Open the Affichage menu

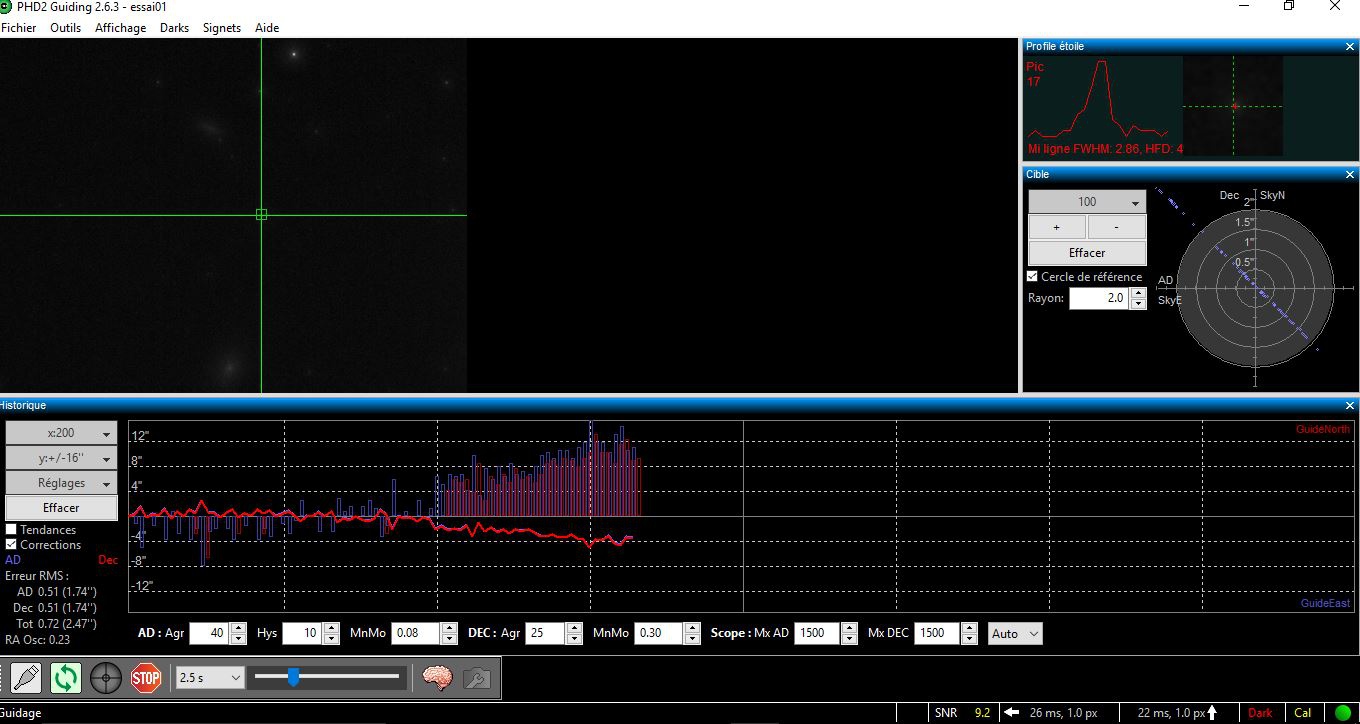coord(120,28)
